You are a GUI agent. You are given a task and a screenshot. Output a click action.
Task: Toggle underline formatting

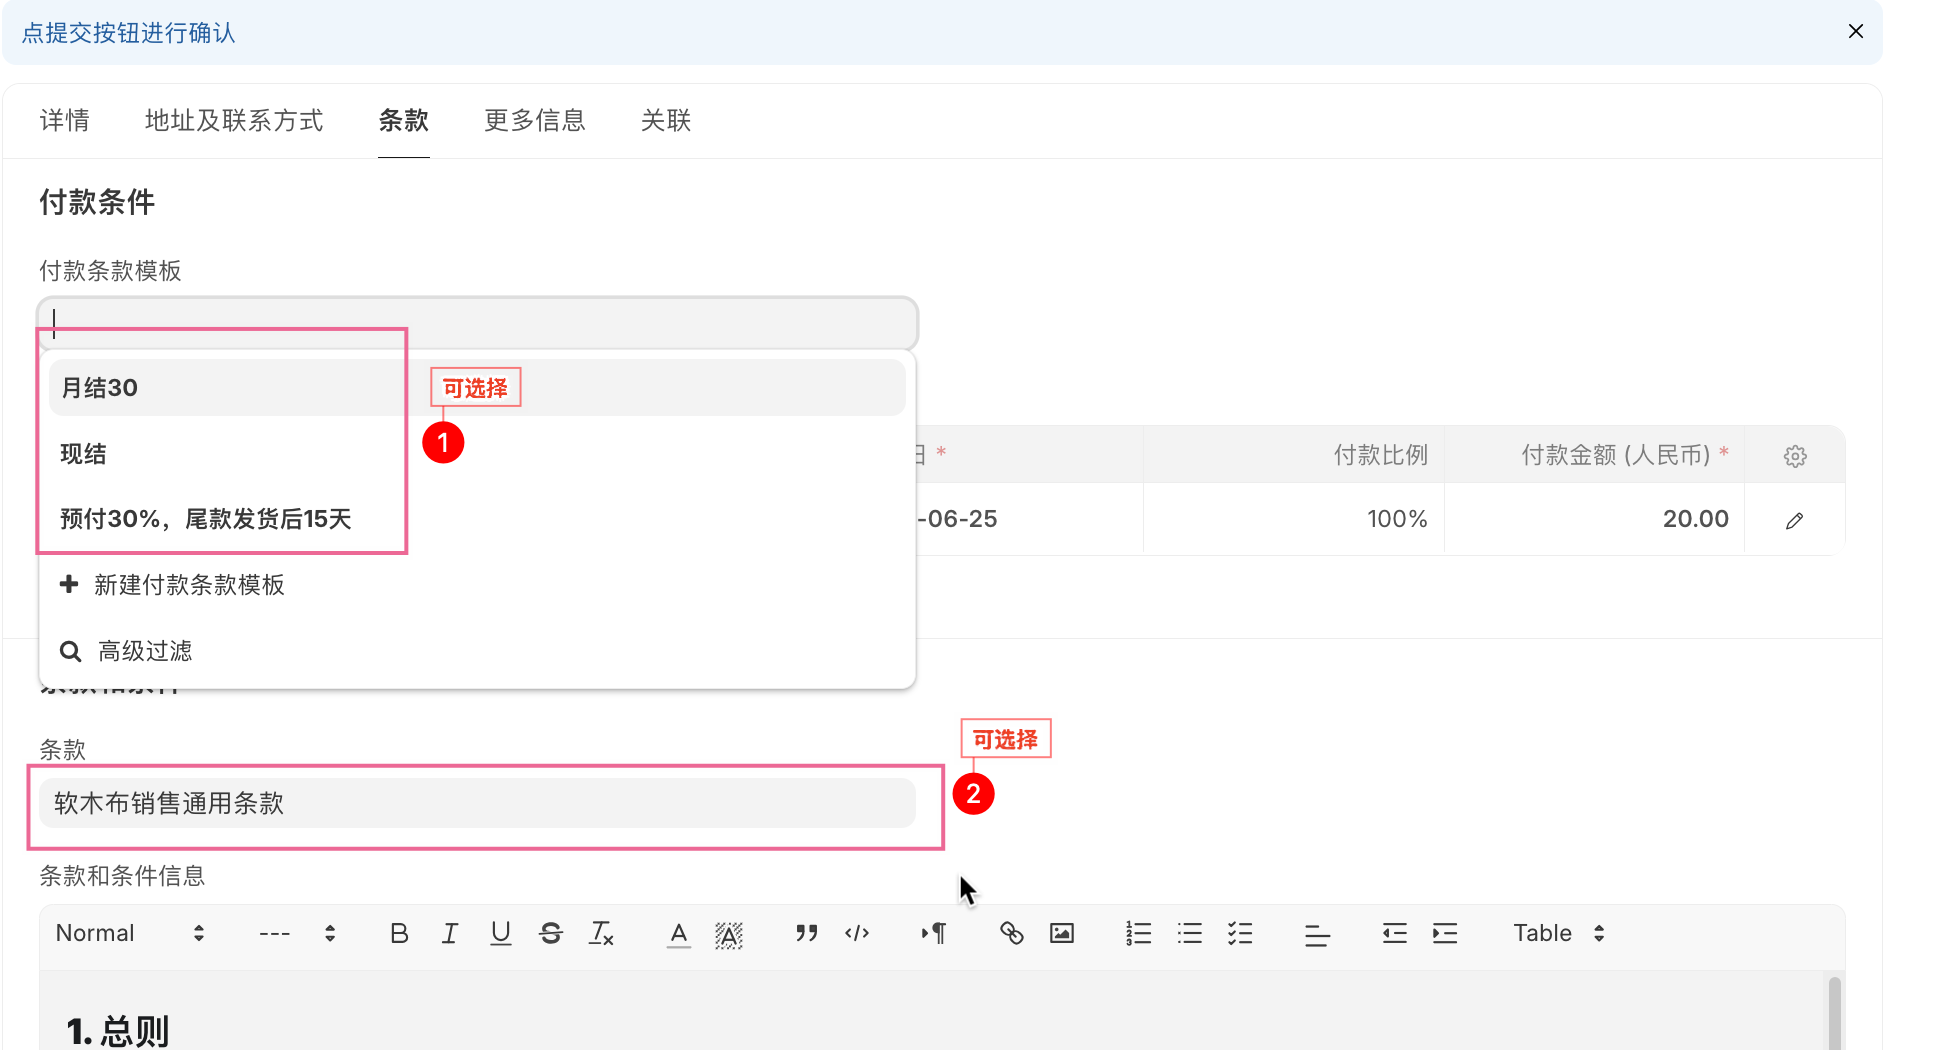pos(500,933)
